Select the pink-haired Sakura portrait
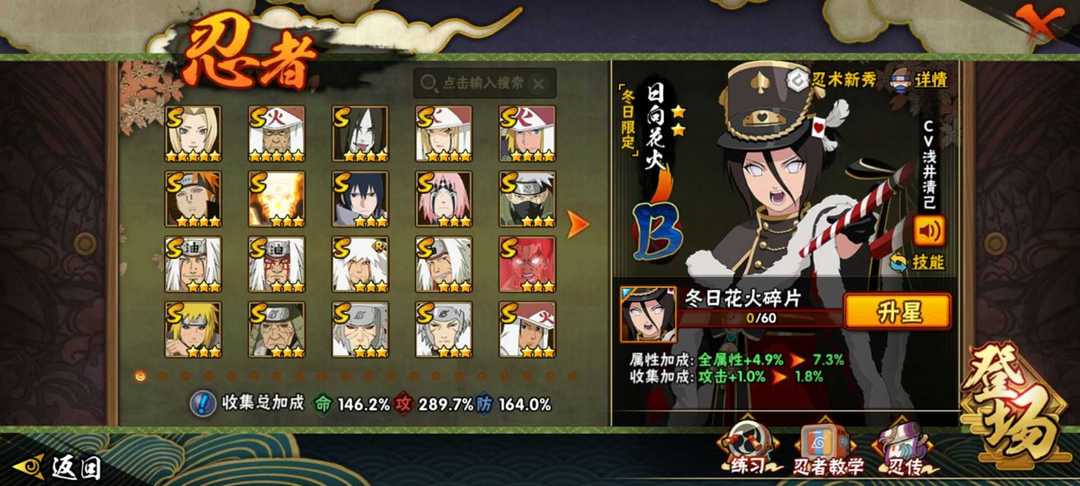Viewport: 1080px width, 486px height. [444, 199]
